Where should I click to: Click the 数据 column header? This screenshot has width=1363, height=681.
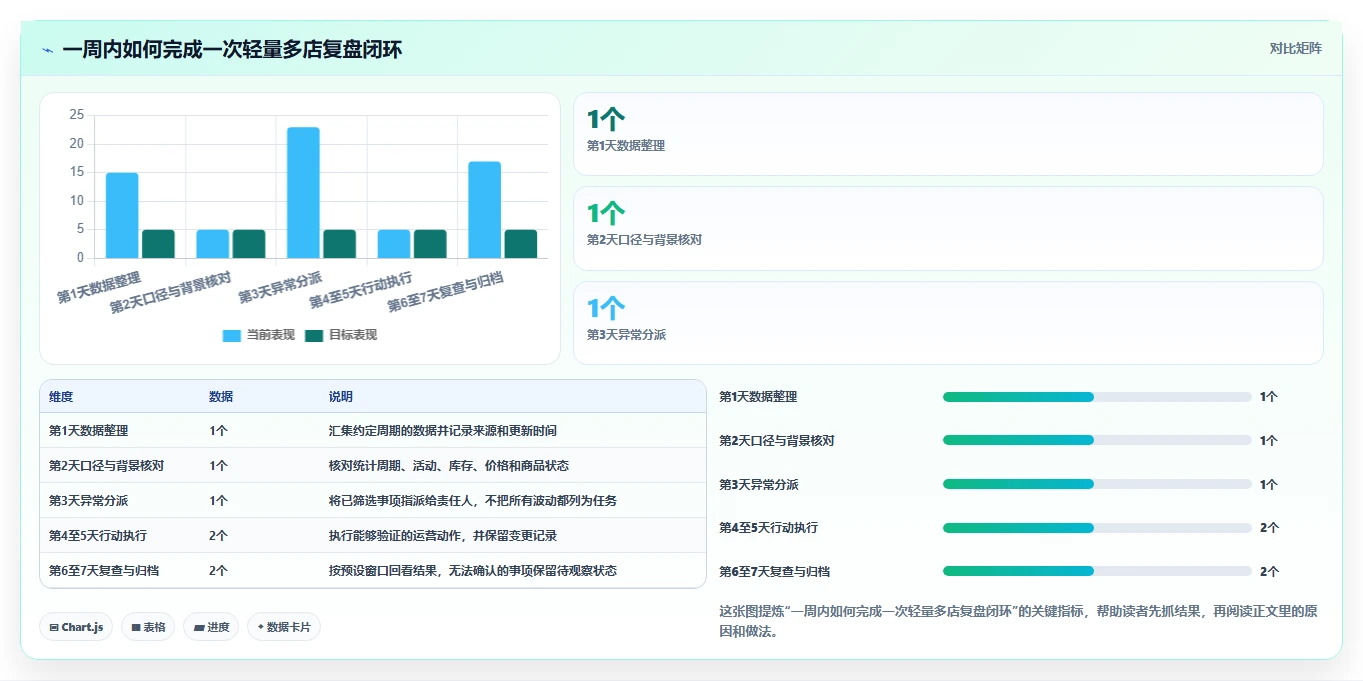tap(221, 397)
